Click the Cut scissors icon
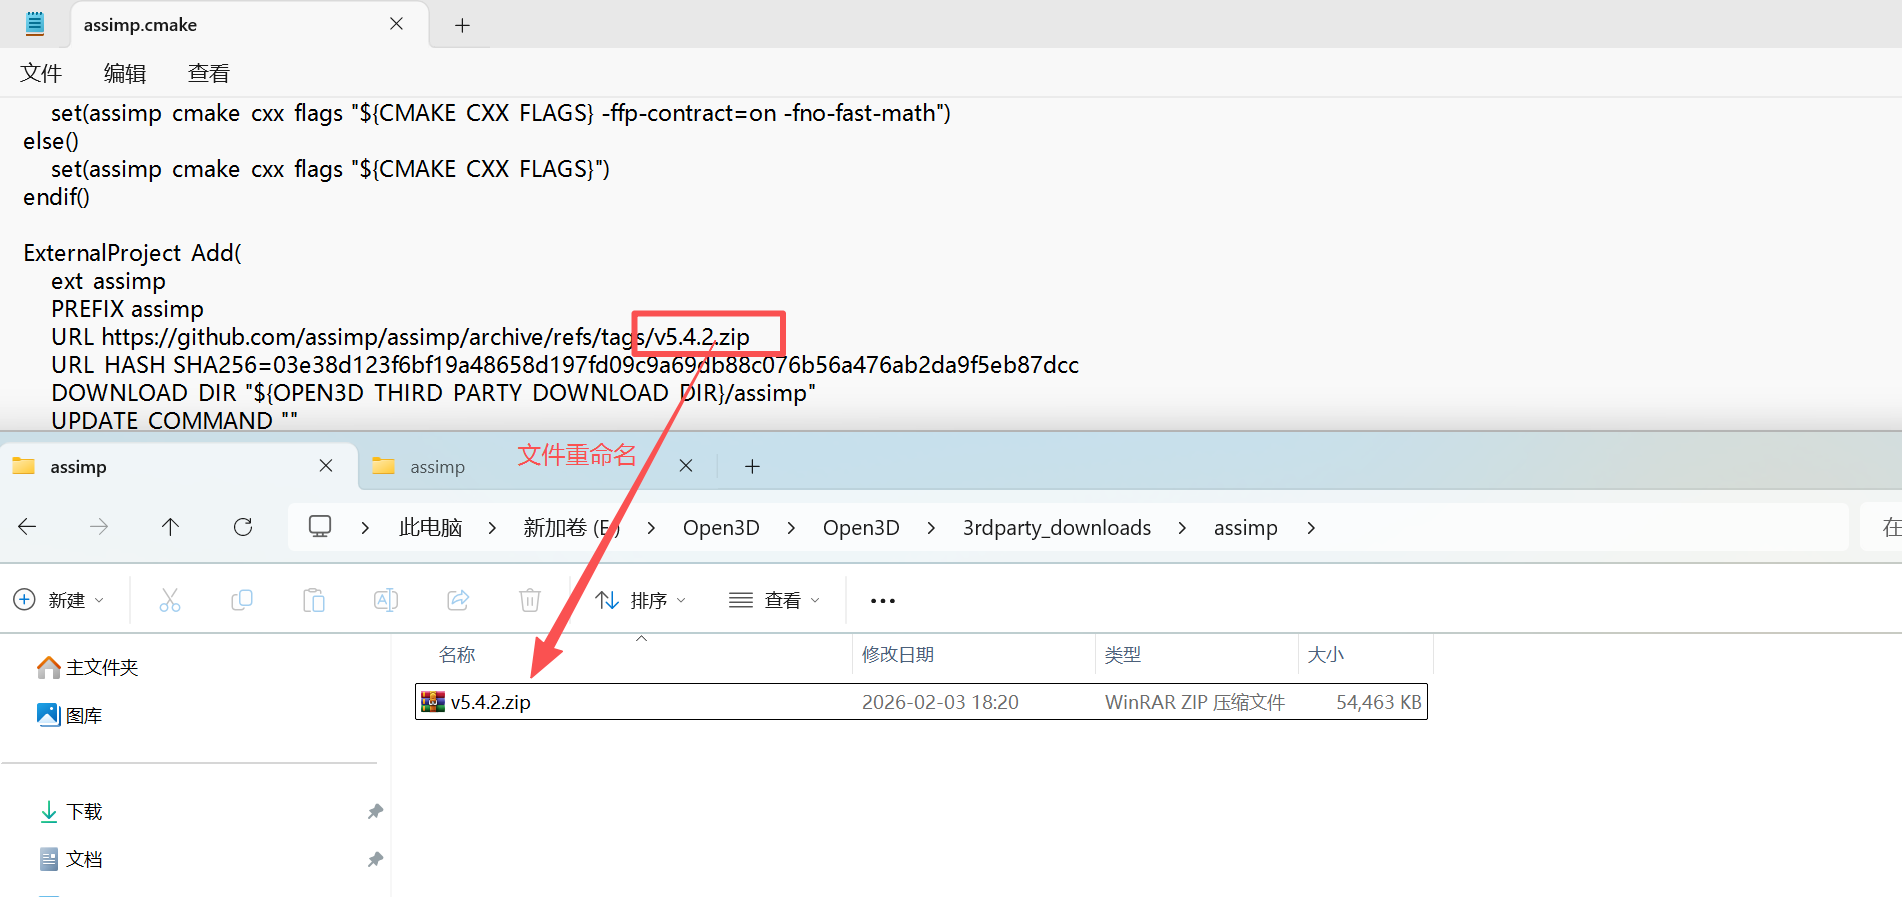The height and width of the screenshot is (897, 1902). point(170,600)
